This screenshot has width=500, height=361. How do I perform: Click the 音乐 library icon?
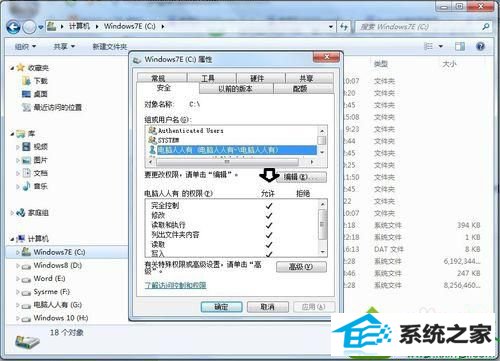point(26,186)
